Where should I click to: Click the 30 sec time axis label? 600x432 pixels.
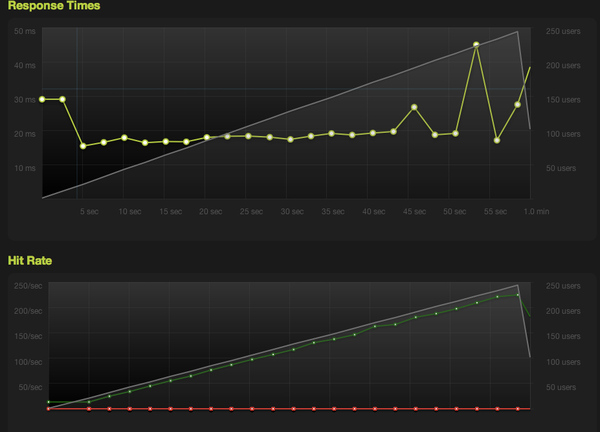click(292, 211)
